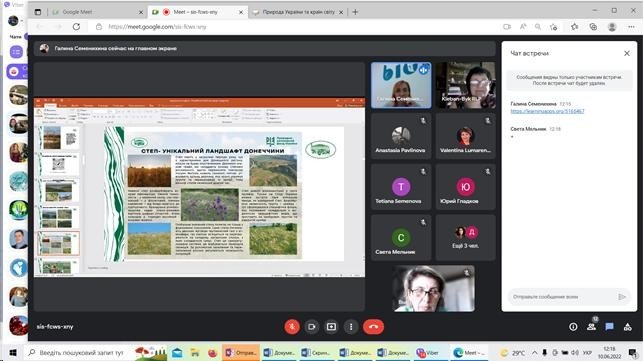This screenshot has width=643, height=361.
Task: Click the chat message input field
Action: click(x=561, y=297)
